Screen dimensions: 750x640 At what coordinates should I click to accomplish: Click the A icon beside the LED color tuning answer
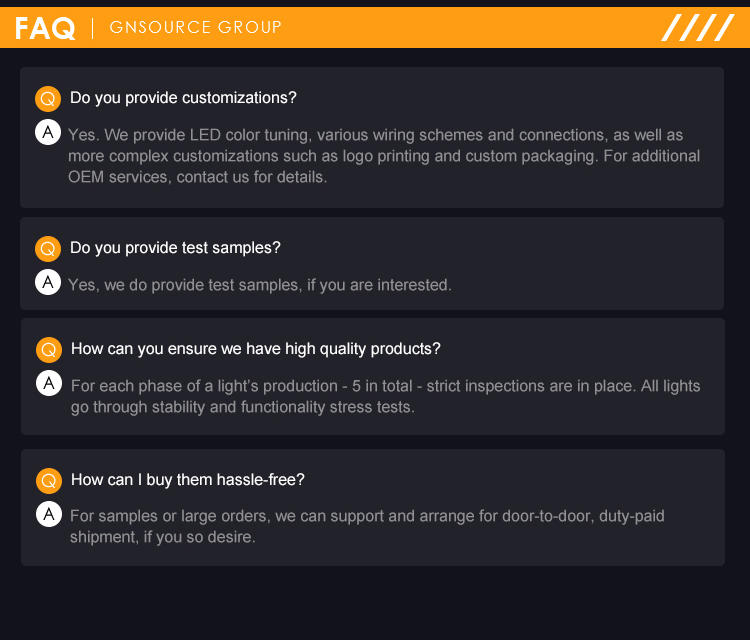pyautogui.click(x=48, y=132)
